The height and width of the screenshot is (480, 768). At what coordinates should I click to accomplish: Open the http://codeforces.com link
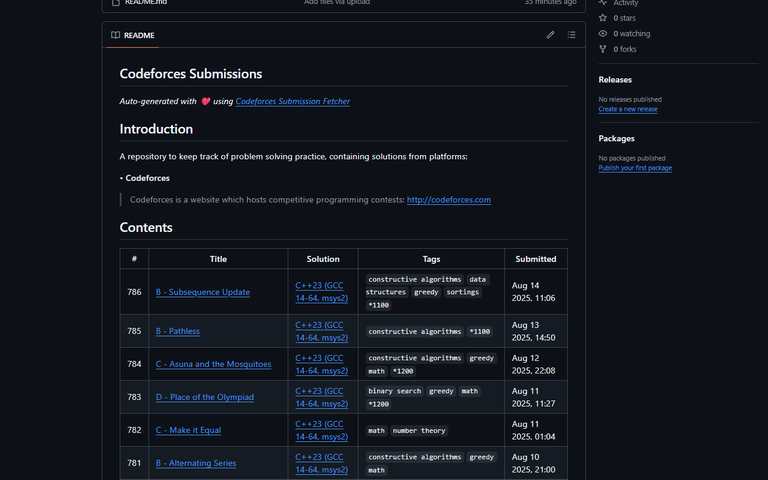tap(449, 200)
